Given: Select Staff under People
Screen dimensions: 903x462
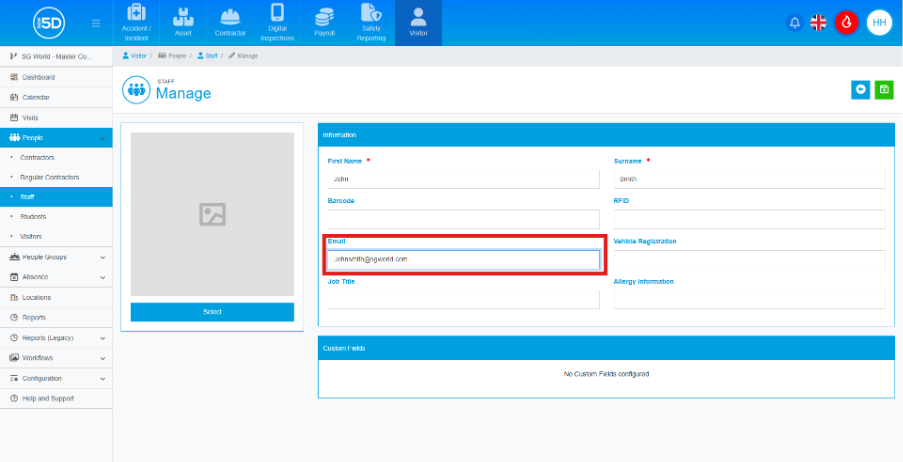Looking at the screenshot, I should [x=56, y=197].
